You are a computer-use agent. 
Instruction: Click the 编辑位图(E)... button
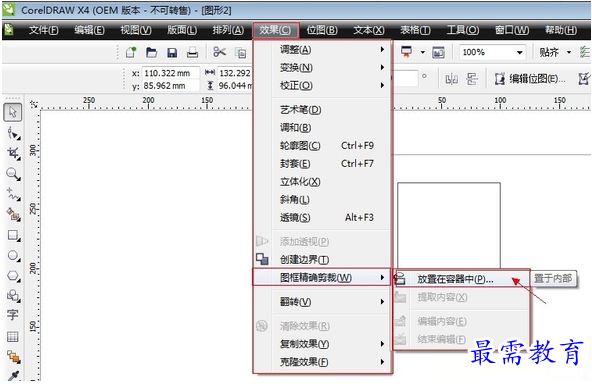[x=530, y=79]
